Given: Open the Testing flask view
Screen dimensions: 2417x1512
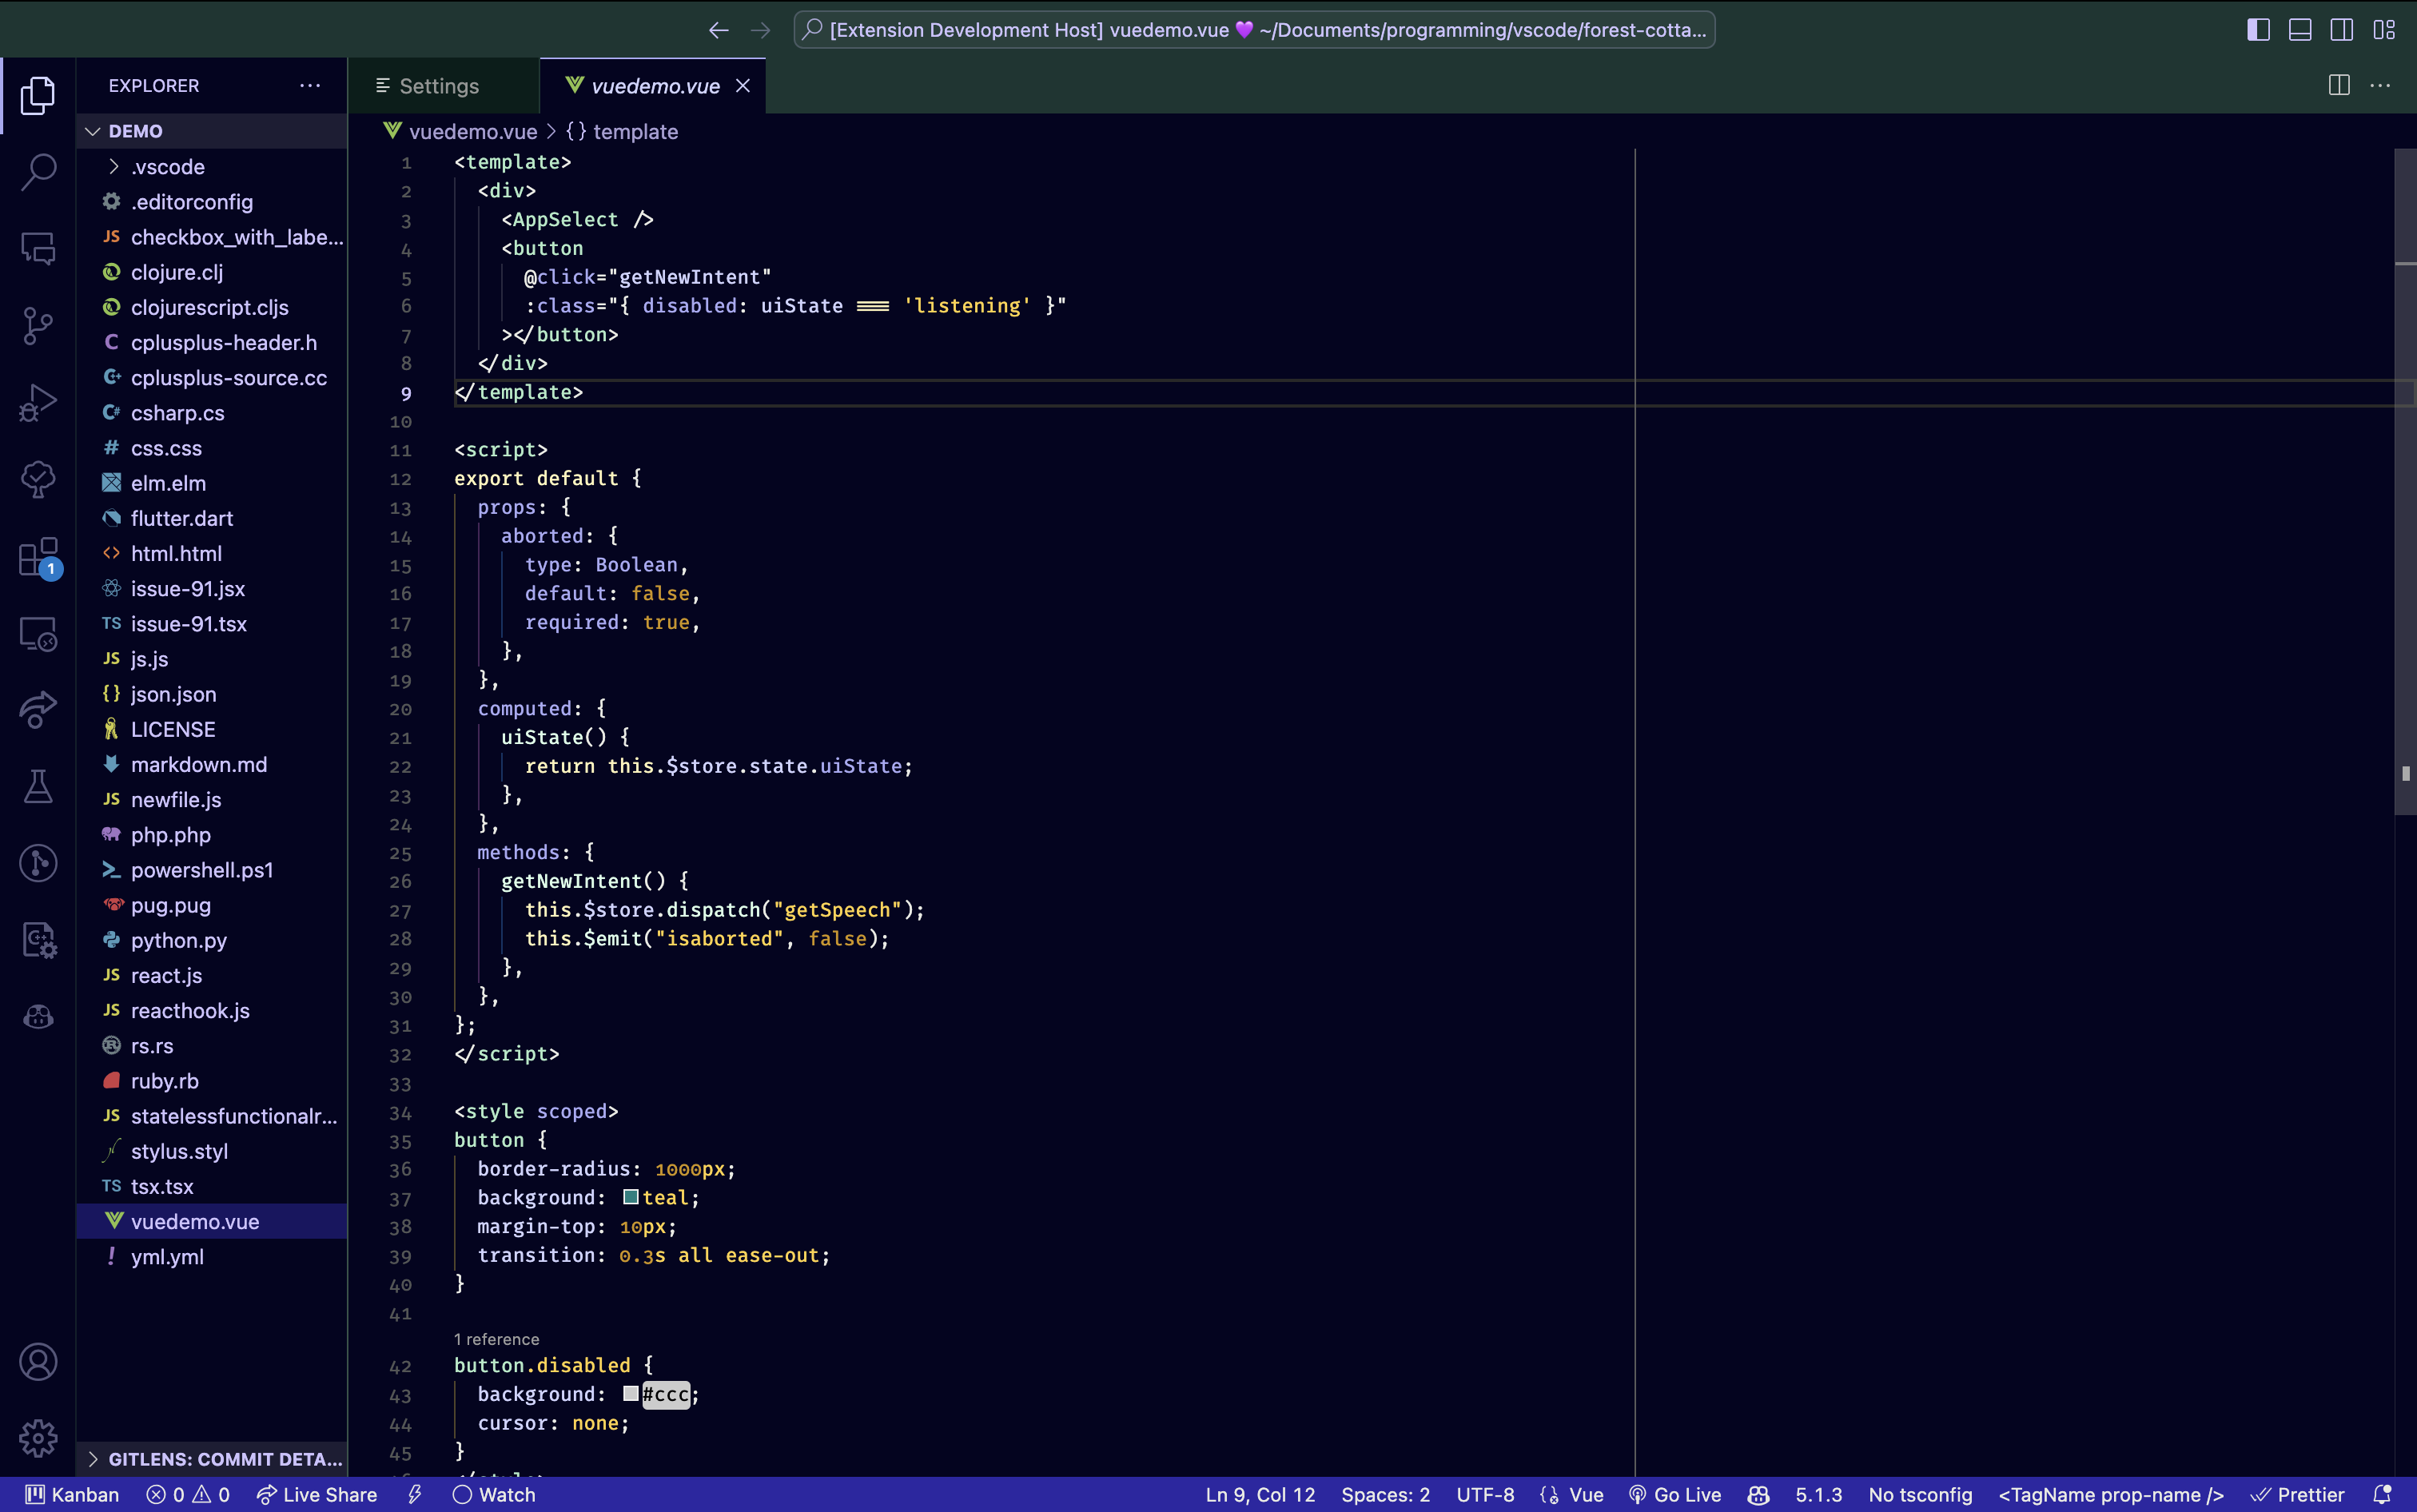Looking at the screenshot, I should 38,787.
